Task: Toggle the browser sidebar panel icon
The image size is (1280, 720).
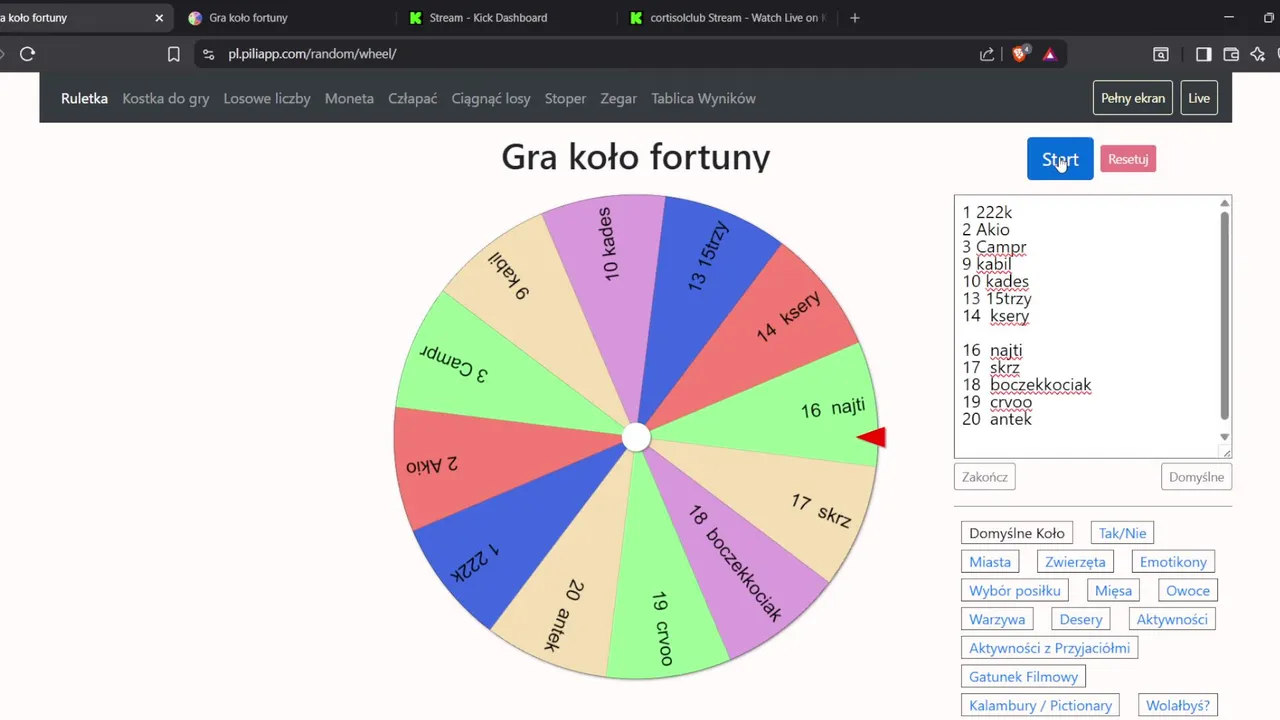Action: 1204,54
